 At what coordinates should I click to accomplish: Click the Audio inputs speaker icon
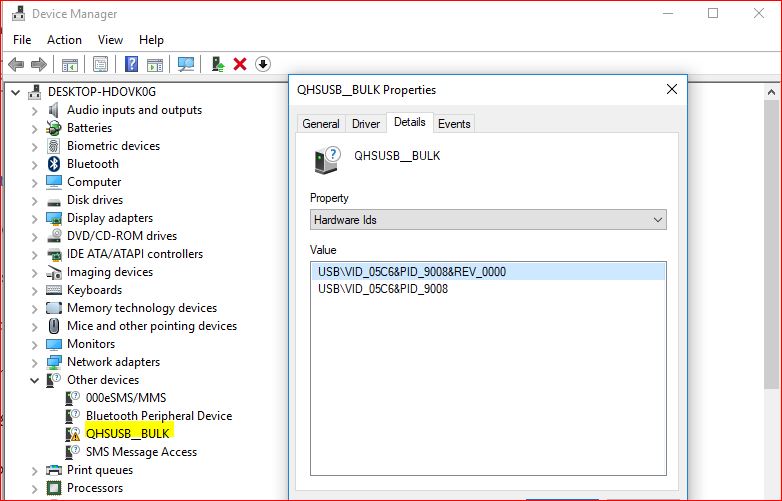click(x=54, y=110)
